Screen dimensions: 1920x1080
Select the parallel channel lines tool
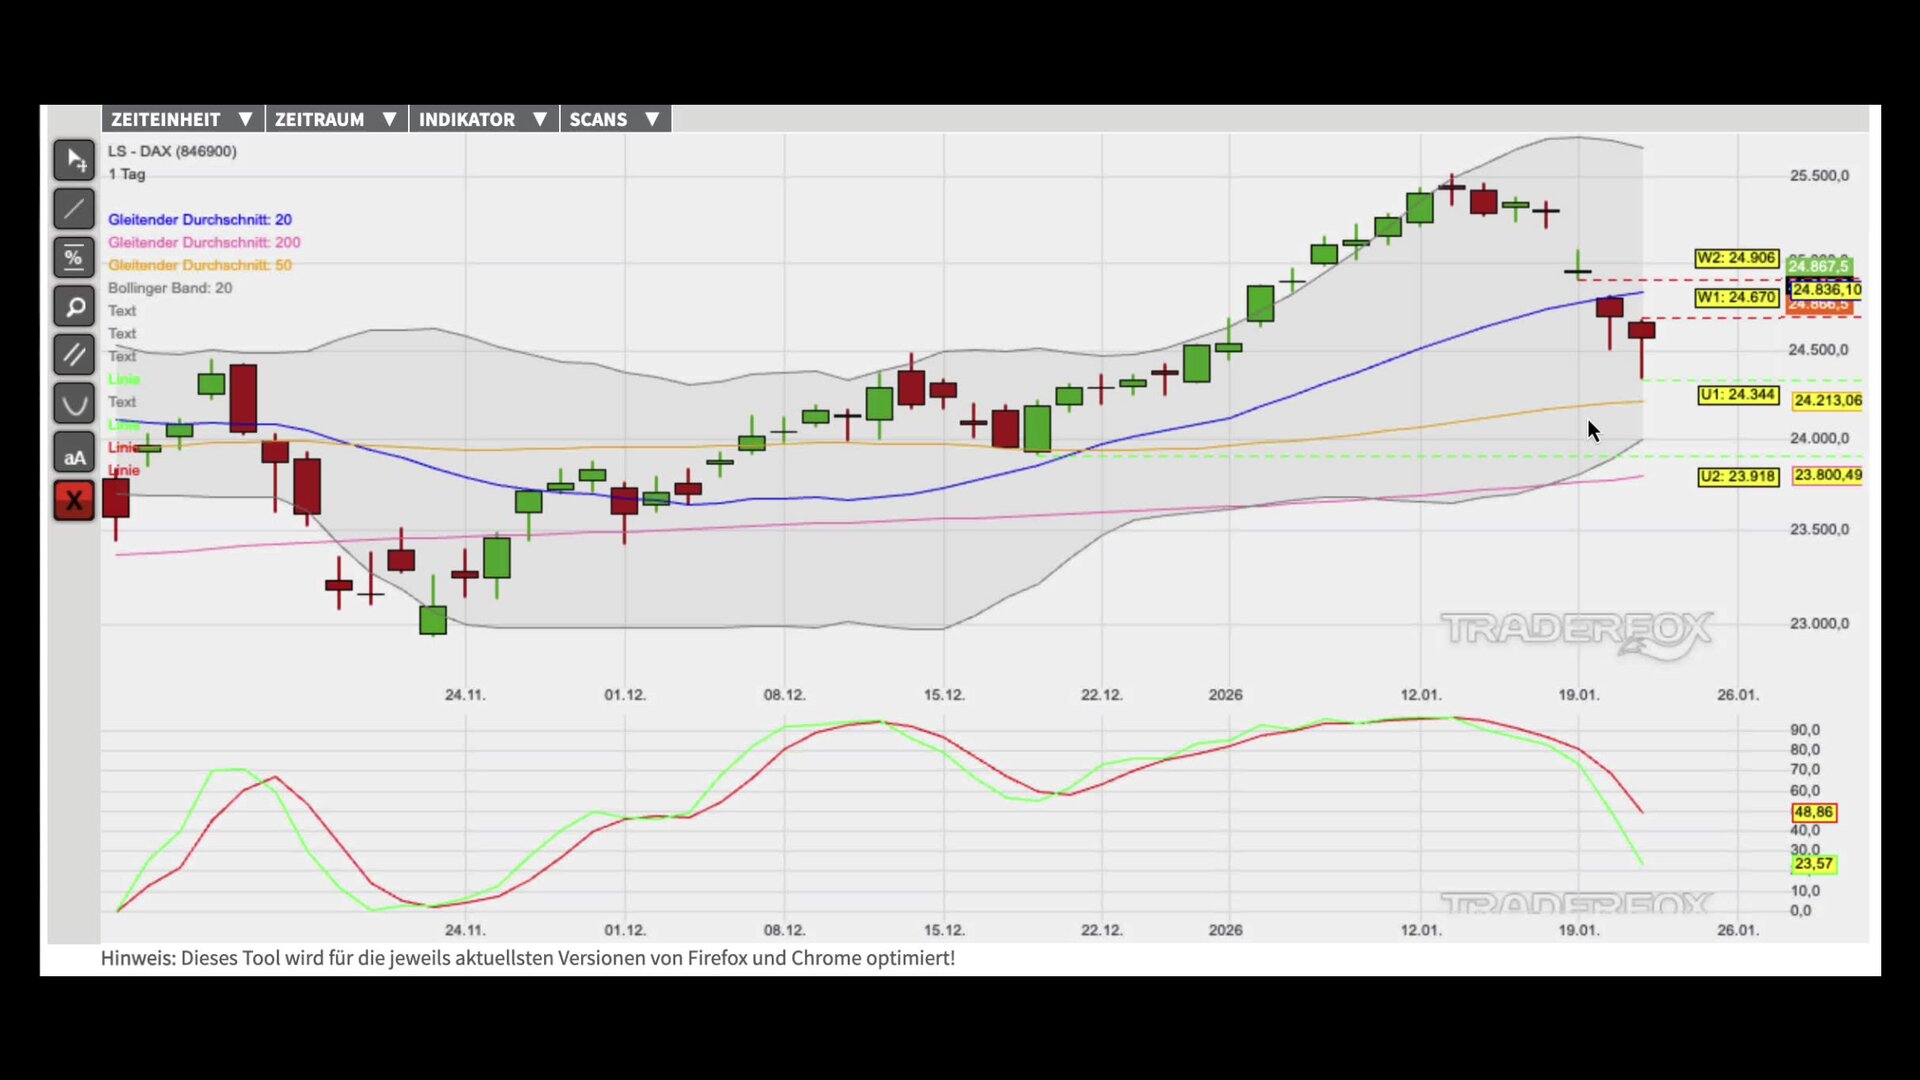click(74, 355)
